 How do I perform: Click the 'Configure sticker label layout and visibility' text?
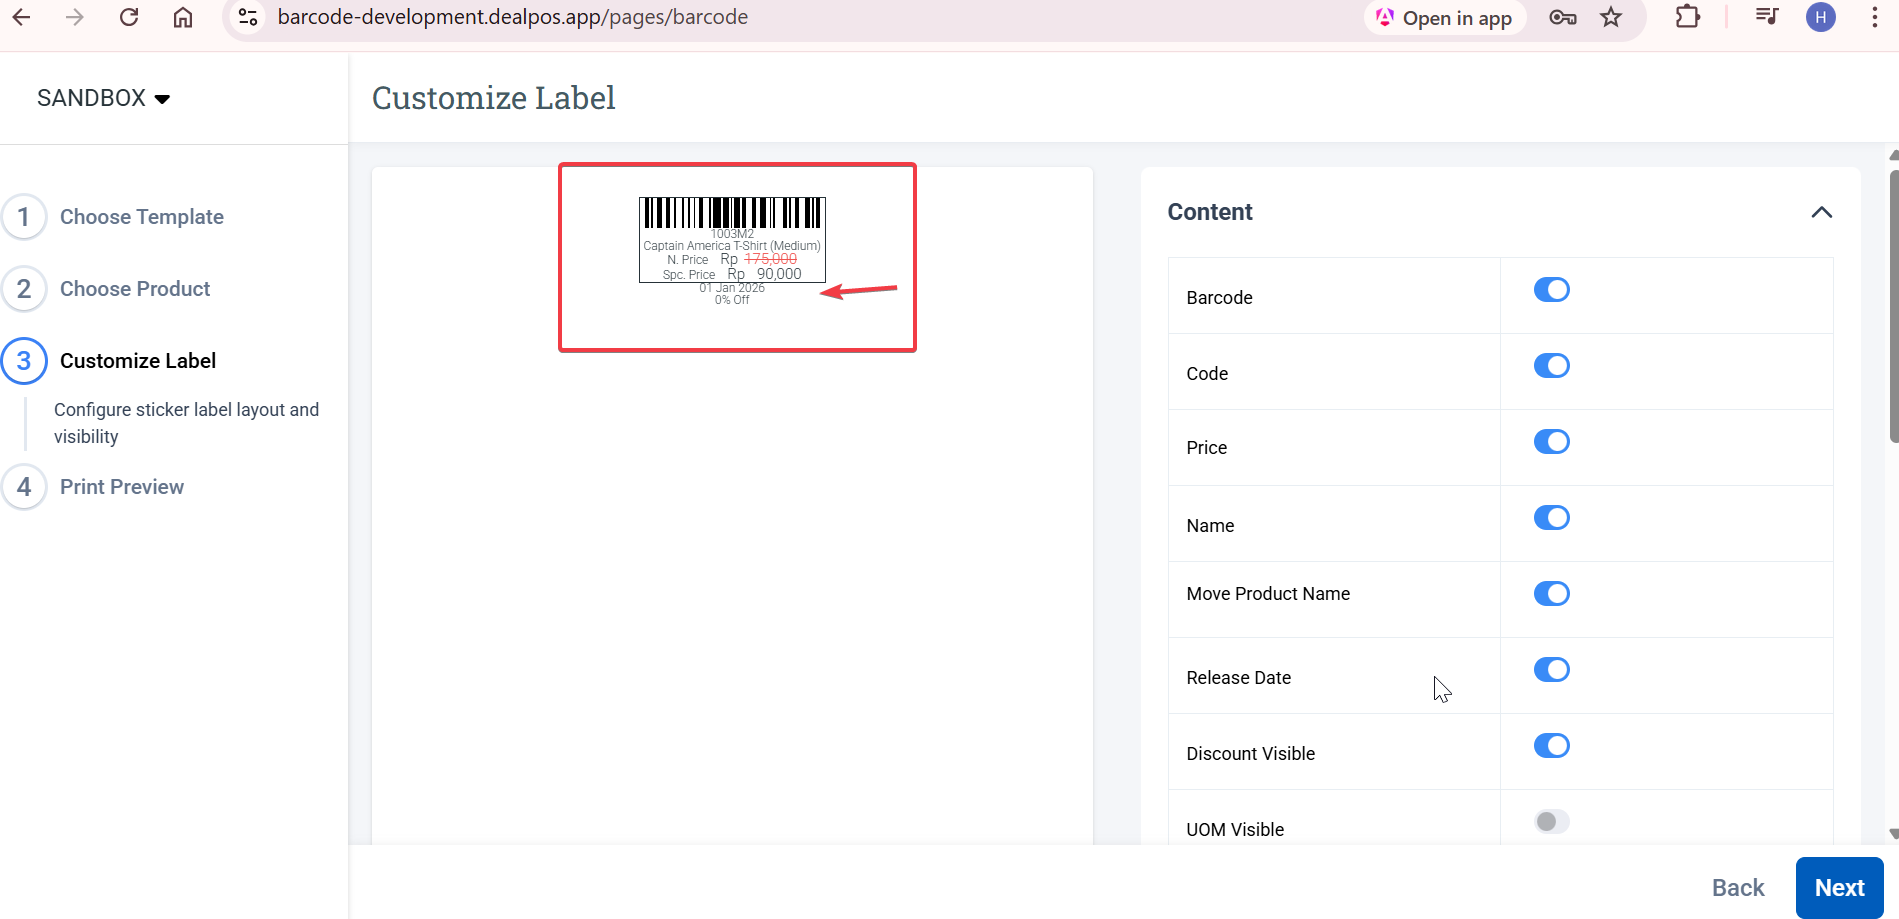point(187,423)
